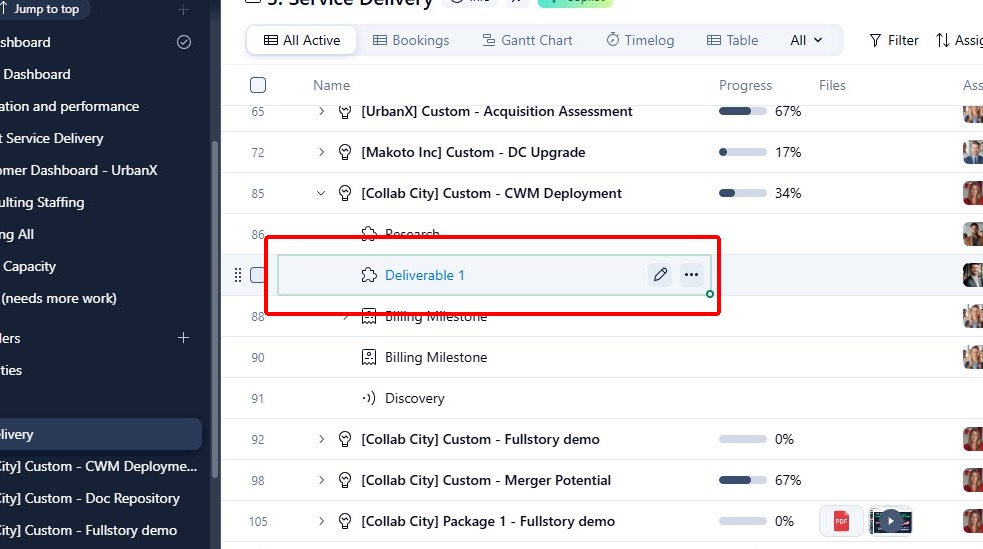Click the up arrow icon beside Jump to top
Image resolution: width=983 pixels, height=549 pixels.
click(3, 8)
